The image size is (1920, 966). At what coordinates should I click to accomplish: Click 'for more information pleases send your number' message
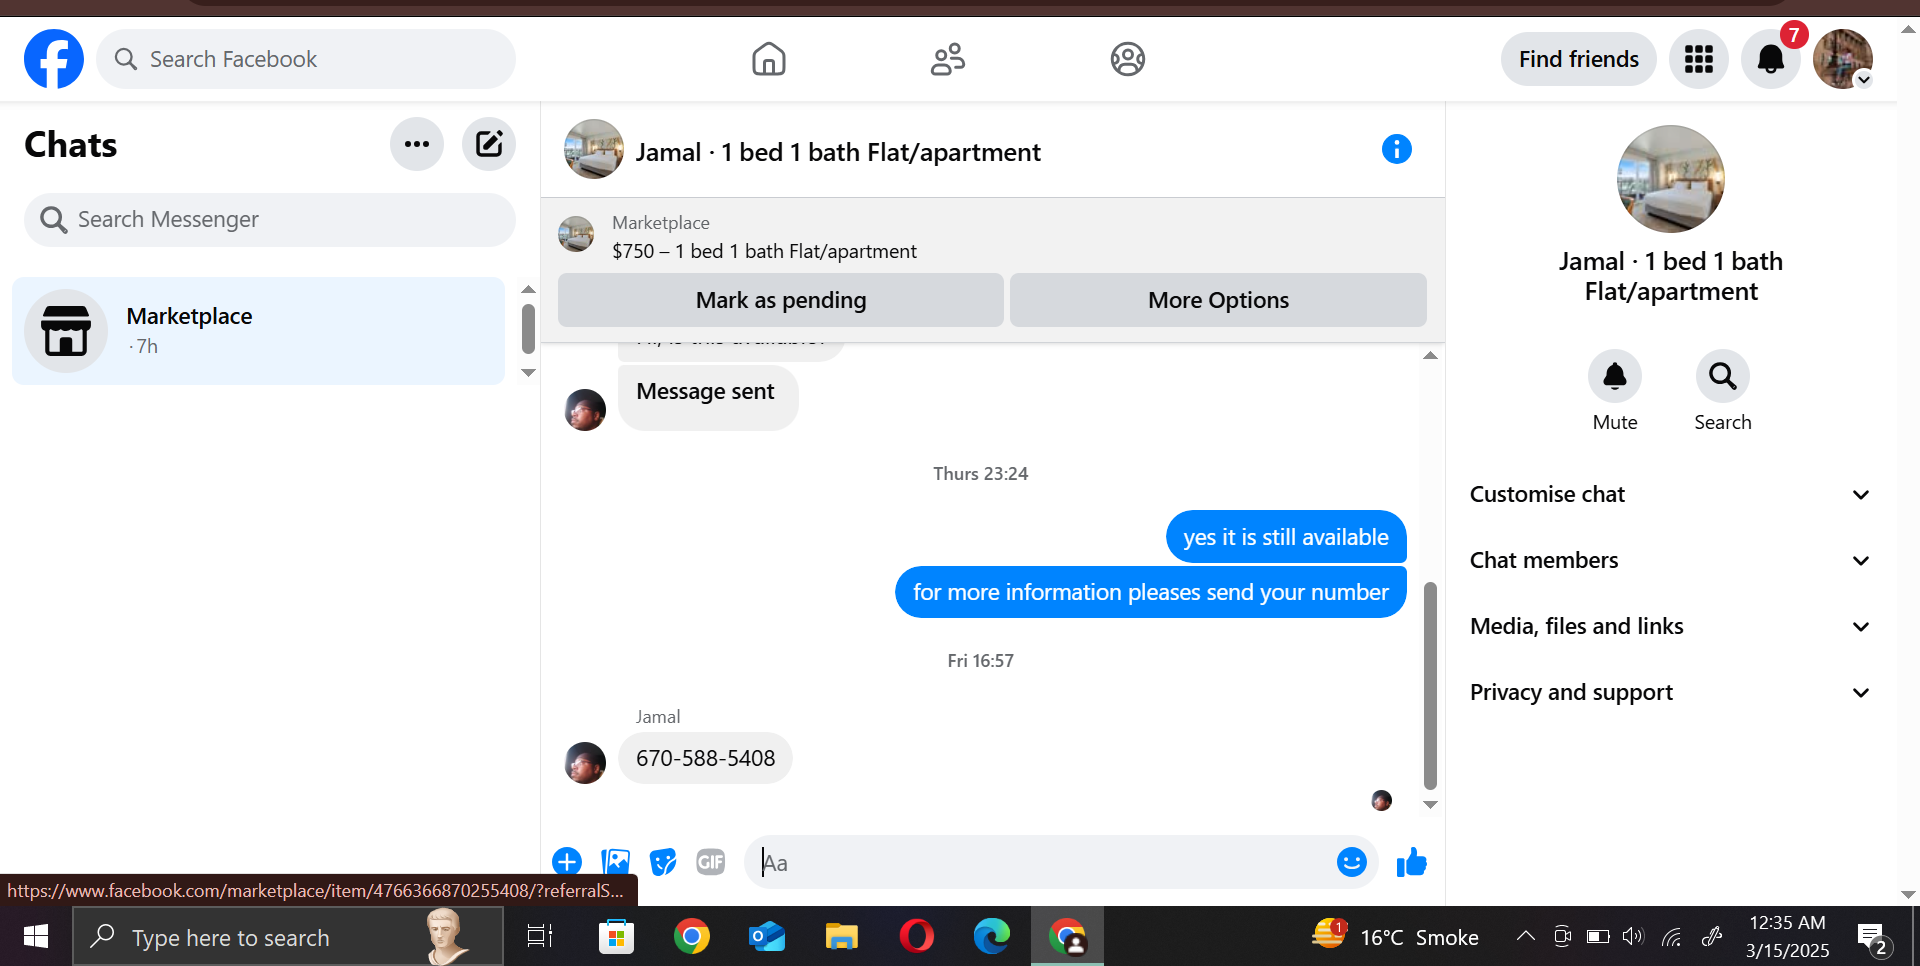click(1150, 592)
